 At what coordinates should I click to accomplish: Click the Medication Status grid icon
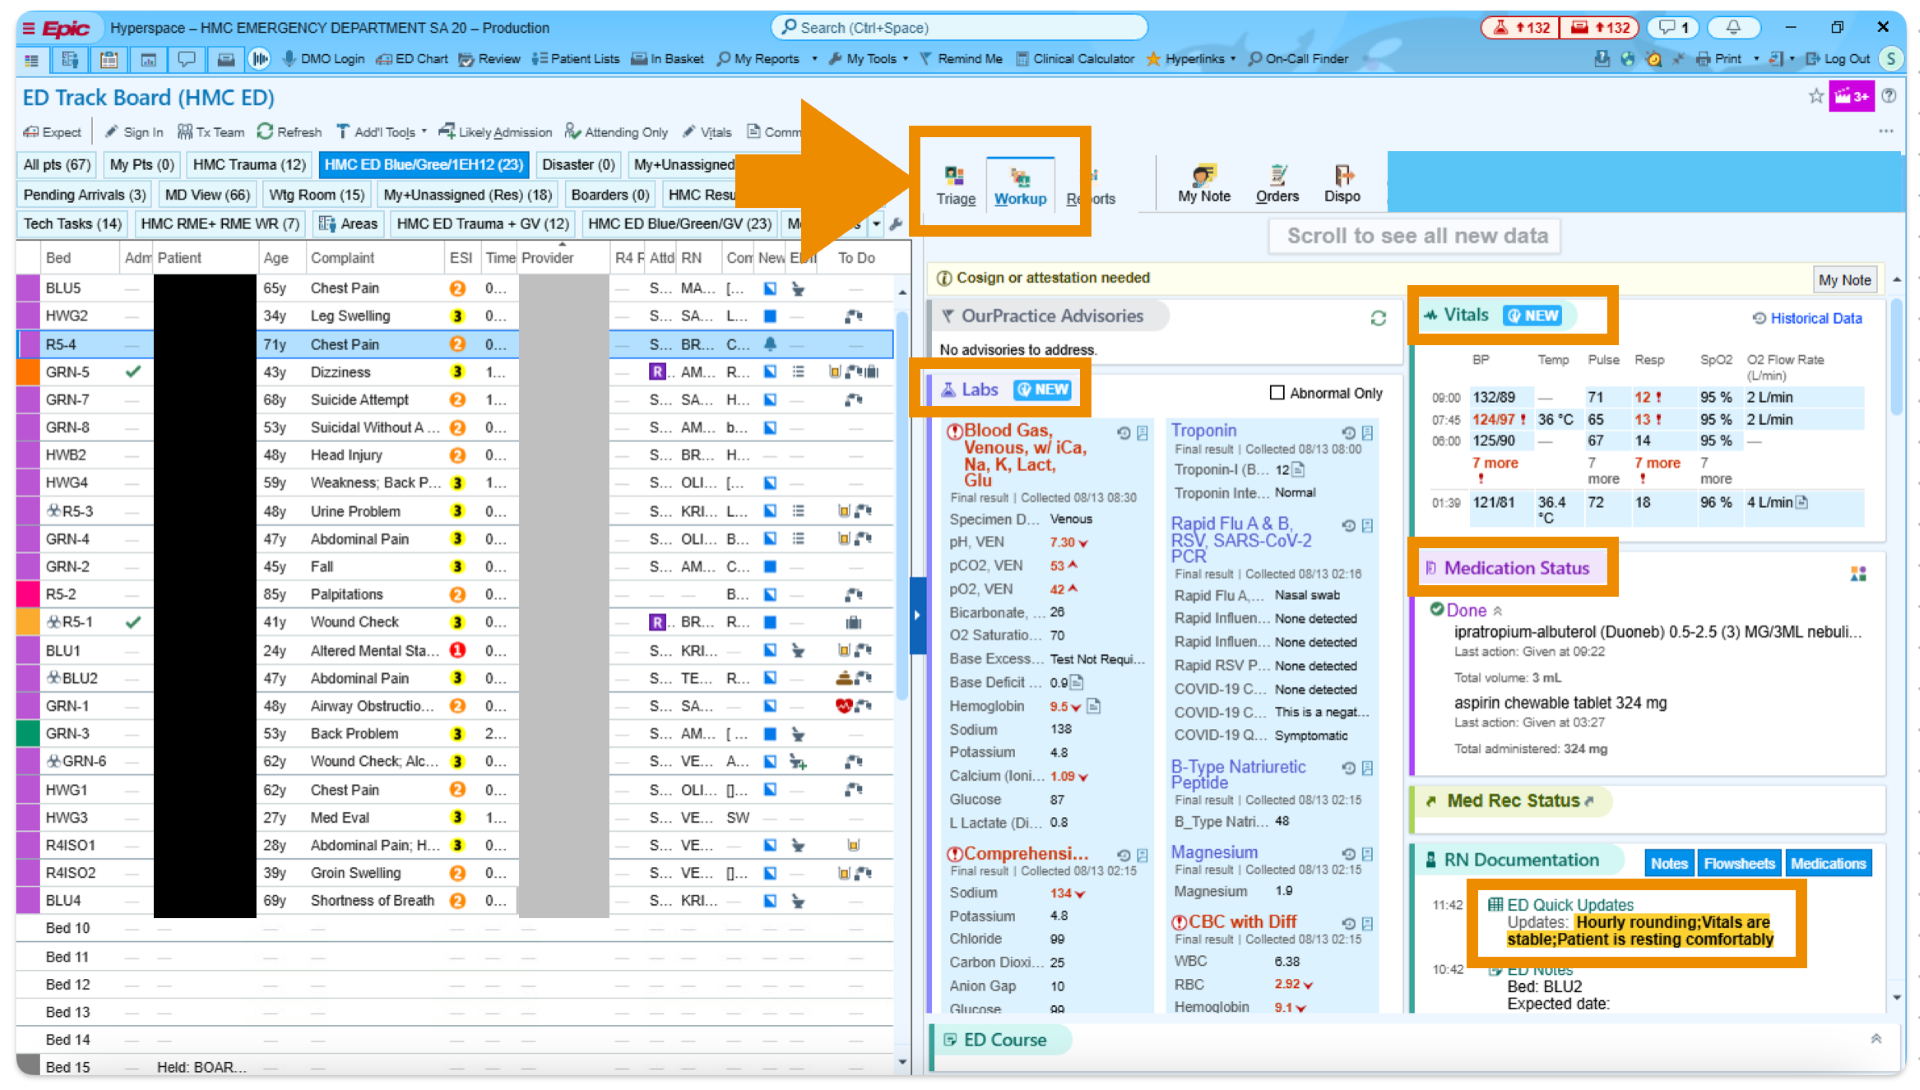[x=1858, y=573]
